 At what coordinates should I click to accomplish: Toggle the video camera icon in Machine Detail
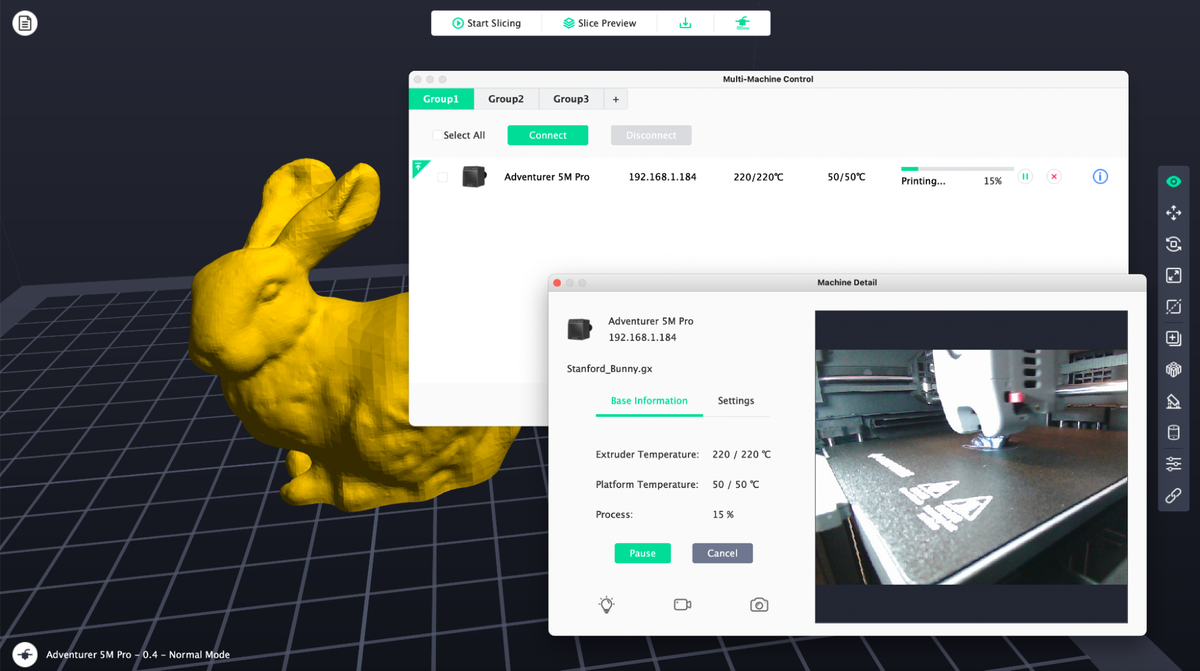683,604
